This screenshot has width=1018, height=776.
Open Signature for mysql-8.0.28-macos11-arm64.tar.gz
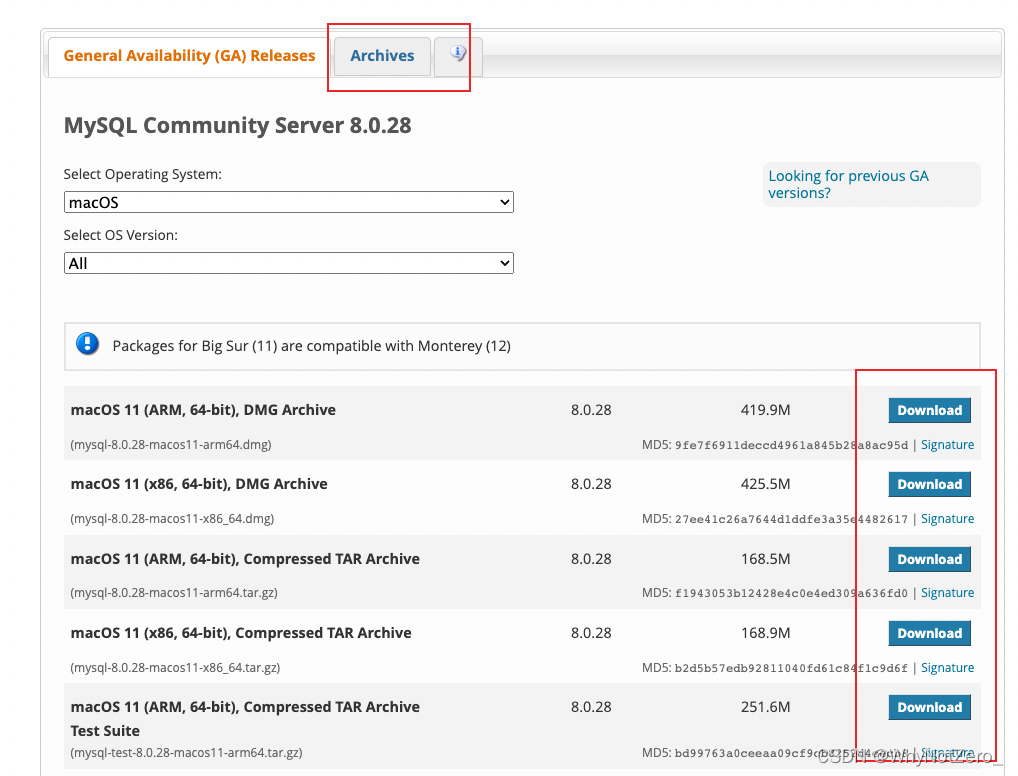947,593
